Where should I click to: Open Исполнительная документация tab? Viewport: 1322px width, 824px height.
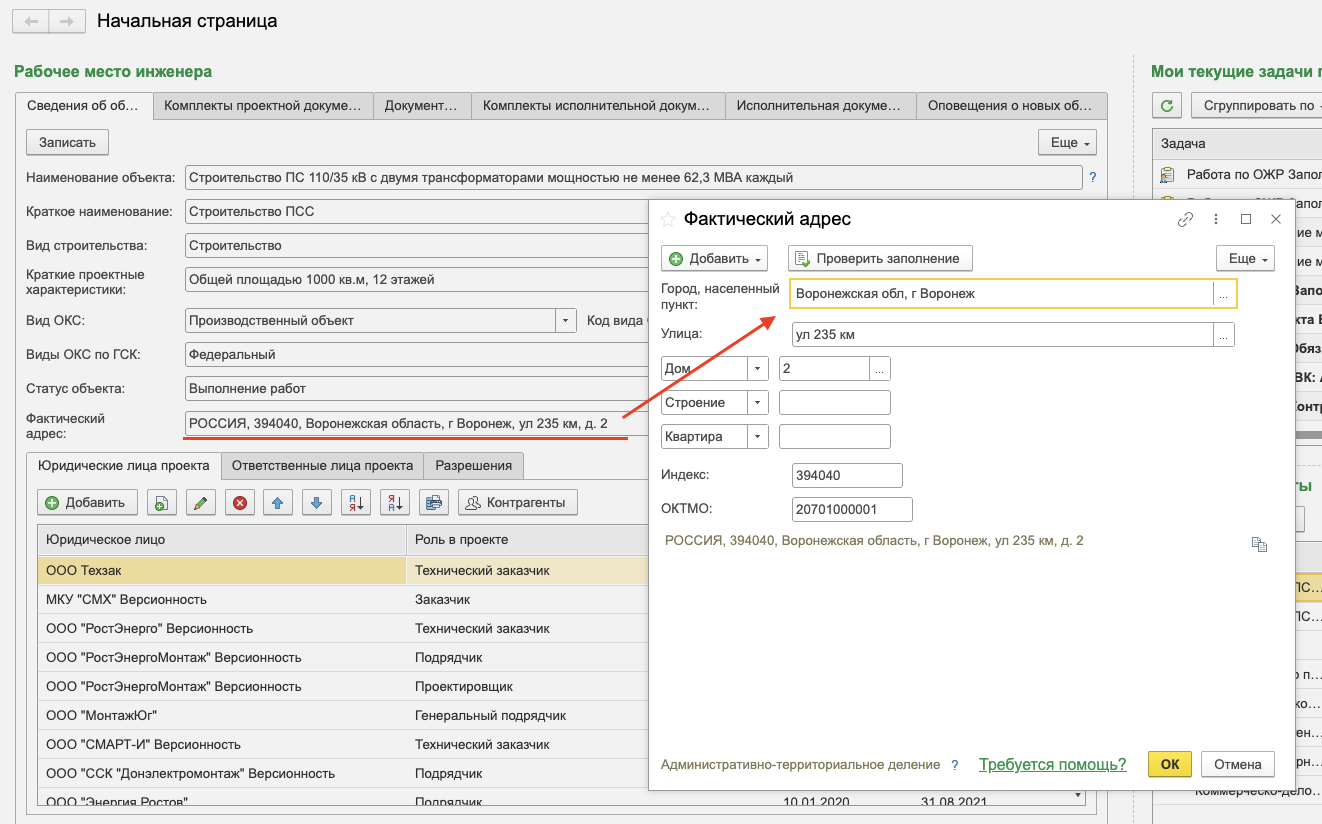point(819,105)
